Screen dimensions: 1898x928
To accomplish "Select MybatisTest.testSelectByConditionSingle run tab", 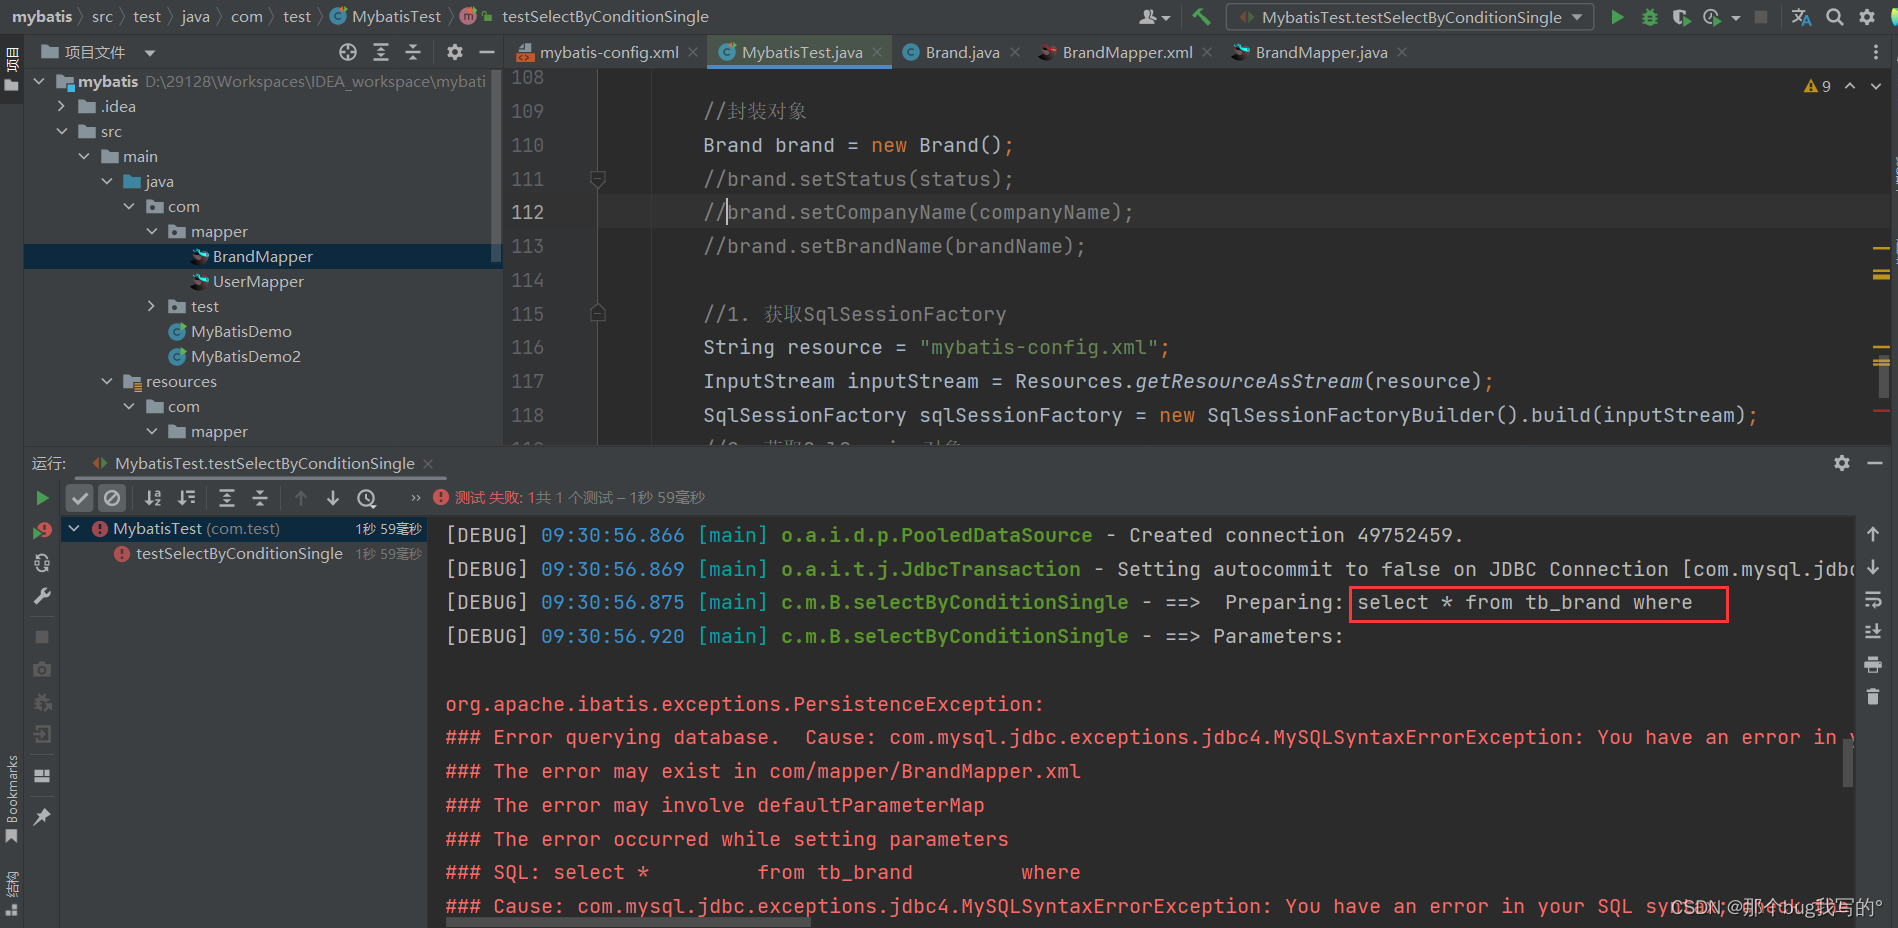I will coord(263,463).
